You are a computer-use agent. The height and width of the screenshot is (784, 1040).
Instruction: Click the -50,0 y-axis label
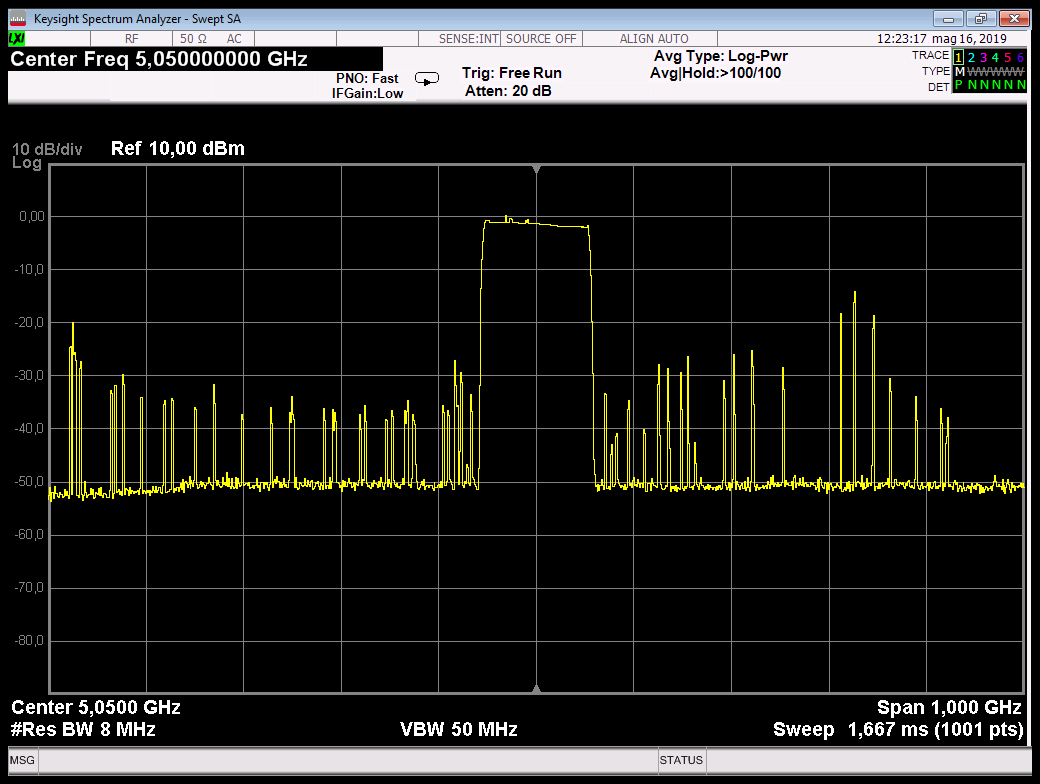click(x=29, y=482)
